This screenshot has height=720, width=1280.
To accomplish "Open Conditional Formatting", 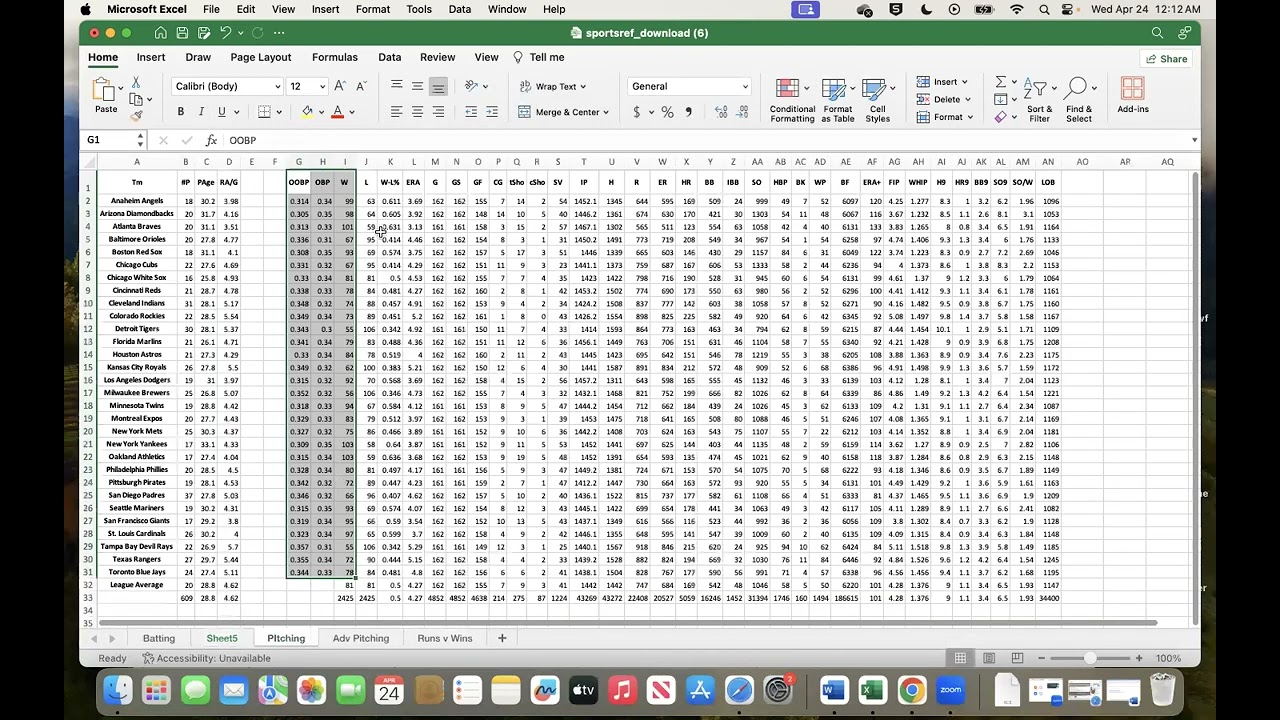I will coord(792,101).
